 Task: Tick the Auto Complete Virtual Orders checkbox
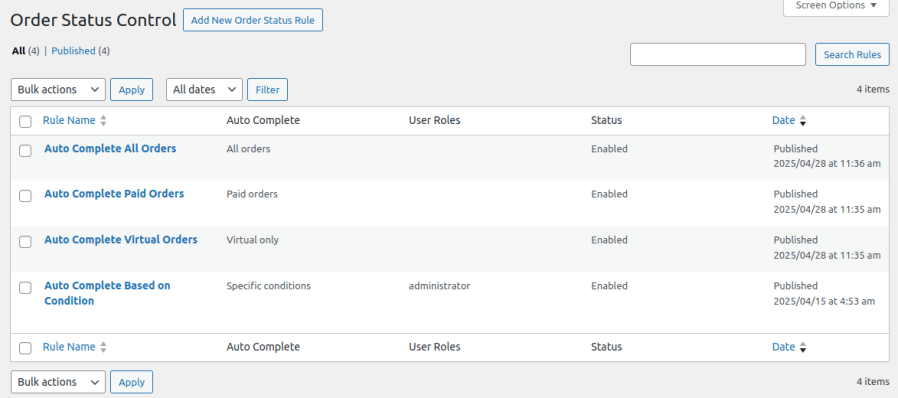click(25, 242)
